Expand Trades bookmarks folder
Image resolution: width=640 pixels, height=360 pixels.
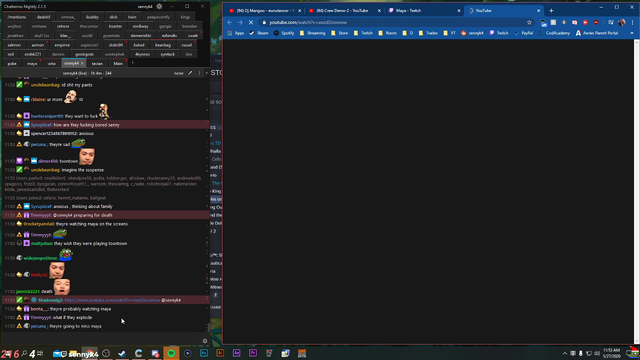428,33
